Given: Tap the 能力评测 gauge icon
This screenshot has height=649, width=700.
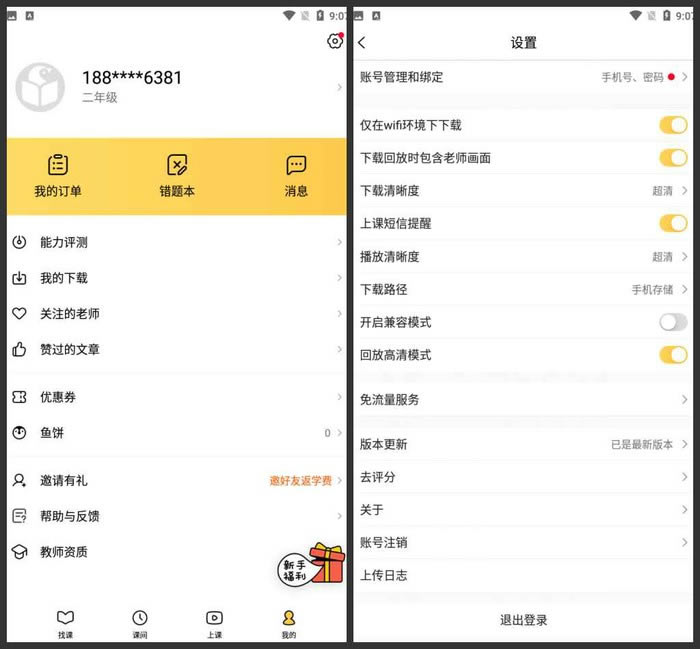Looking at the screenshot, I should [x=19, y=242].
